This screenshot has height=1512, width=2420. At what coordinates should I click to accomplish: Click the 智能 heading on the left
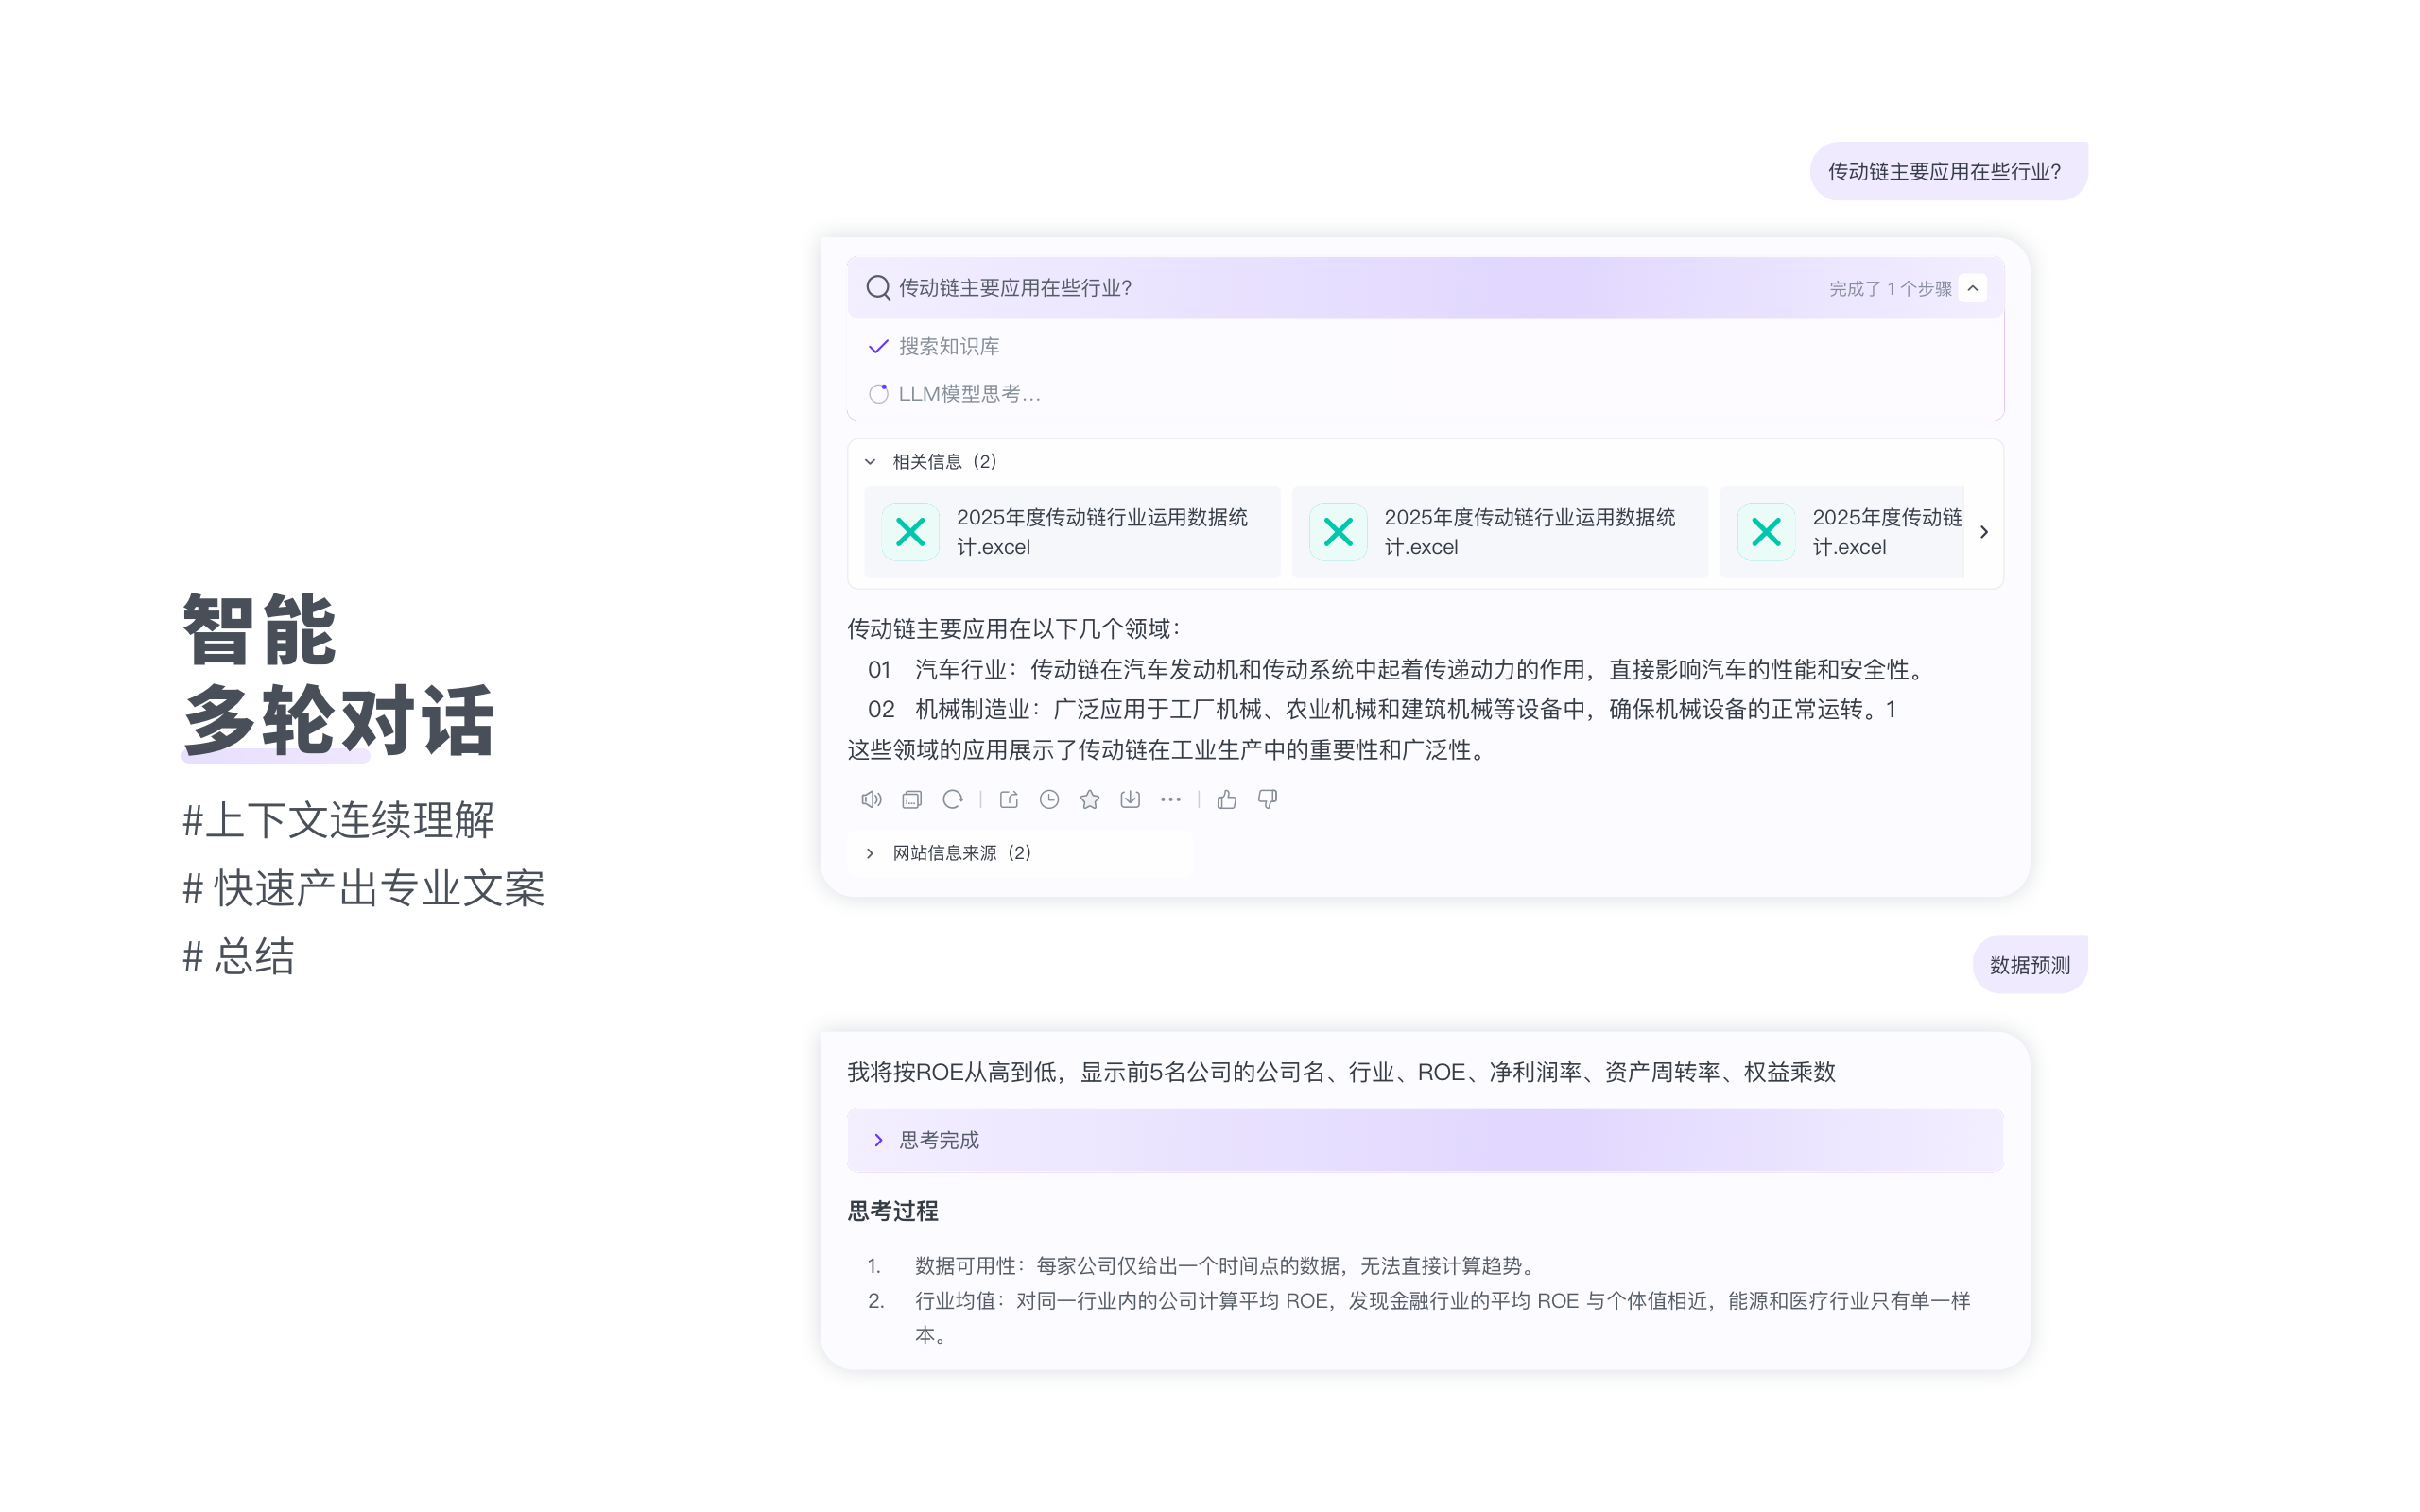259,630
